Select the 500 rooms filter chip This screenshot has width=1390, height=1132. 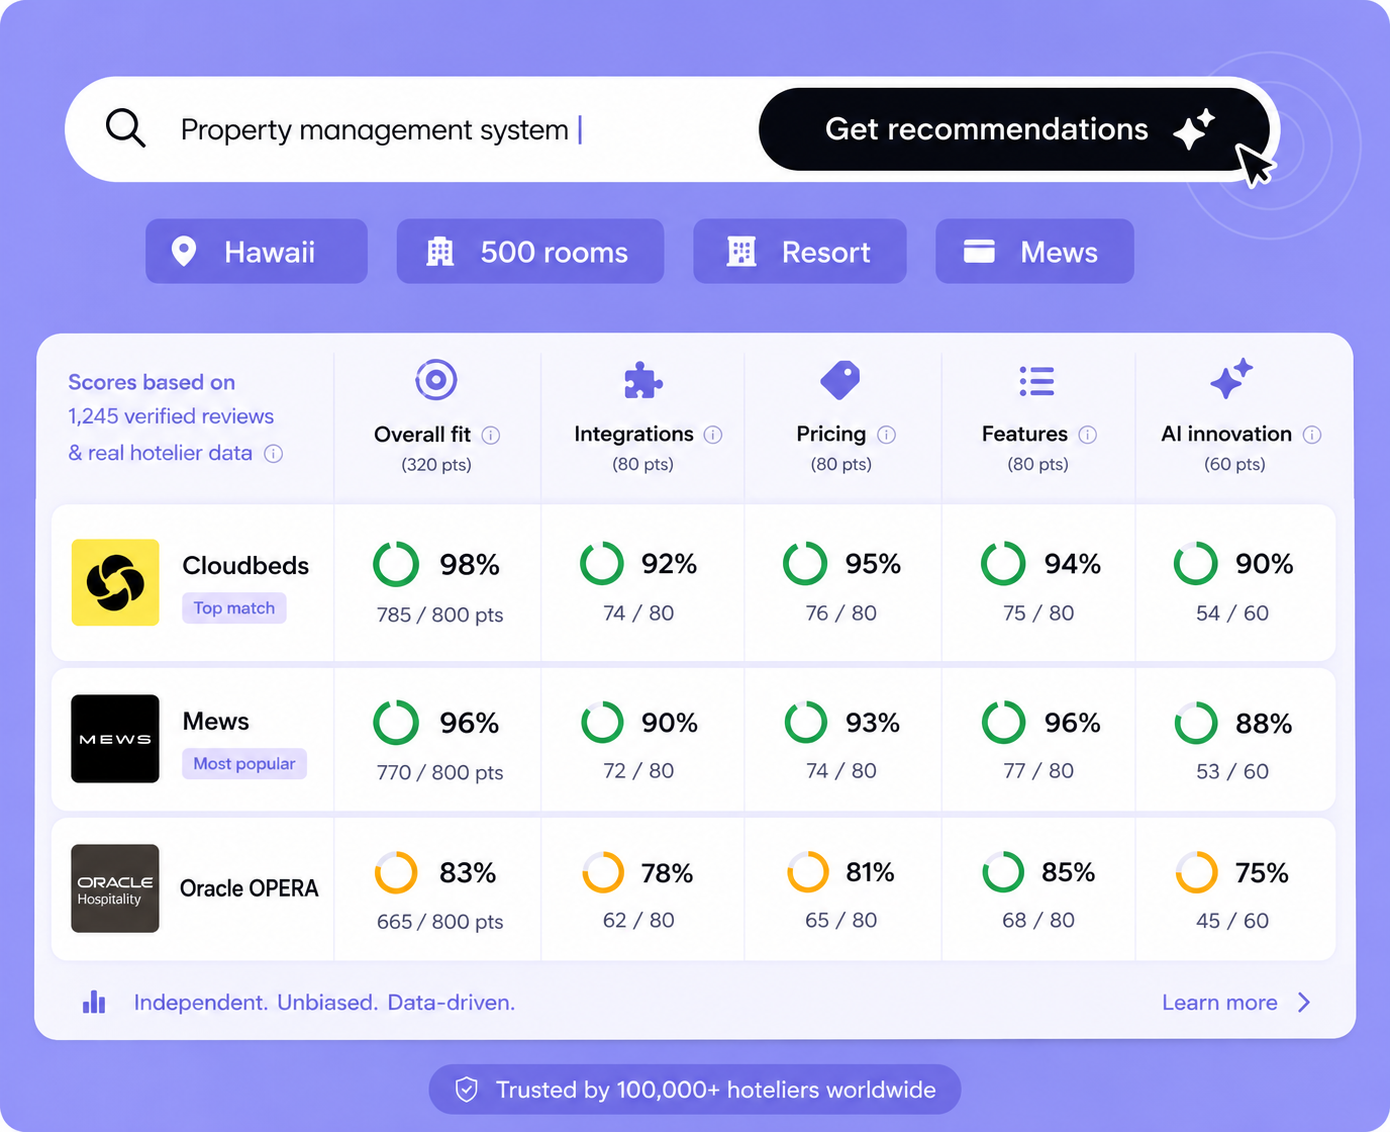point(530,251)
